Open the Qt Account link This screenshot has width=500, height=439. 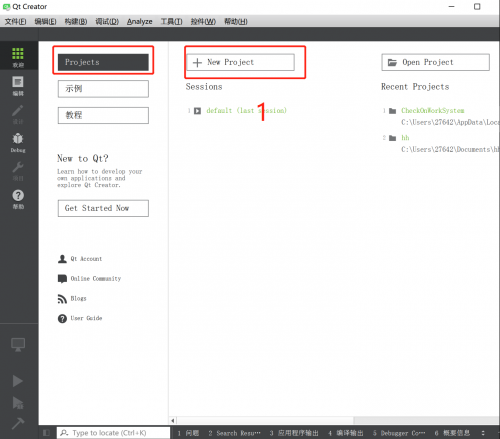86,259
